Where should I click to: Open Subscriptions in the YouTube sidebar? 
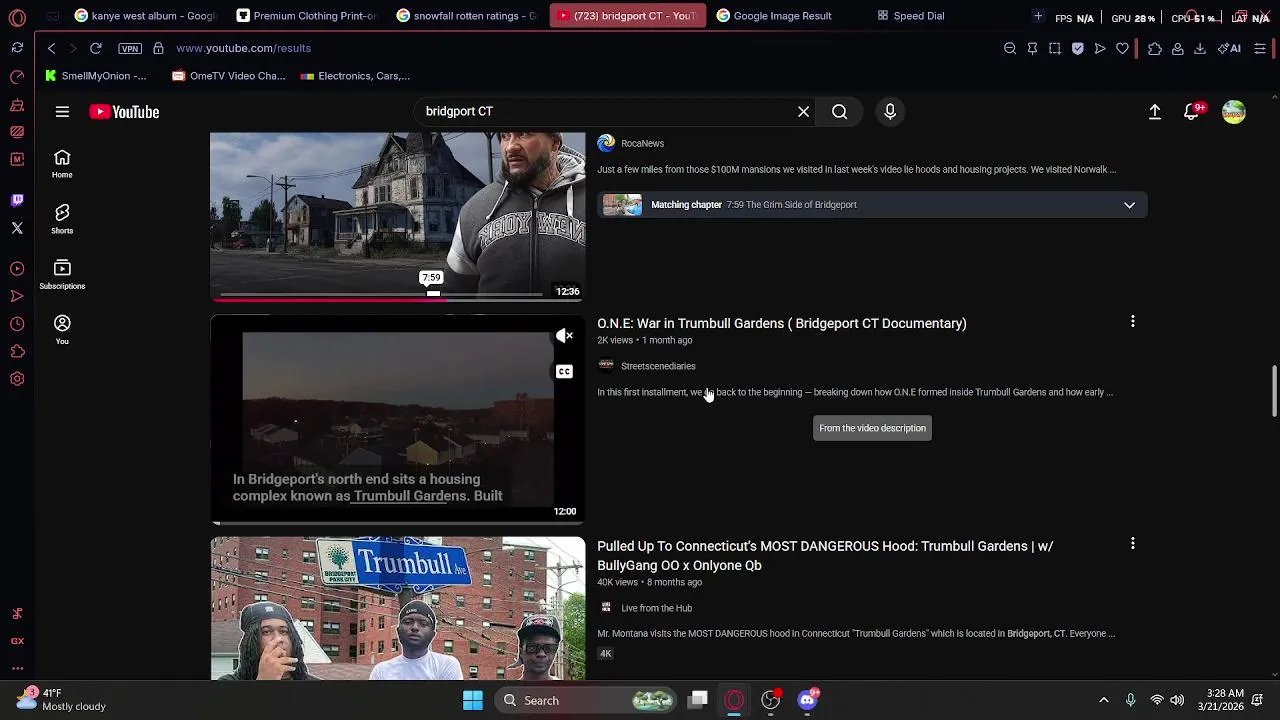[62, 275]
